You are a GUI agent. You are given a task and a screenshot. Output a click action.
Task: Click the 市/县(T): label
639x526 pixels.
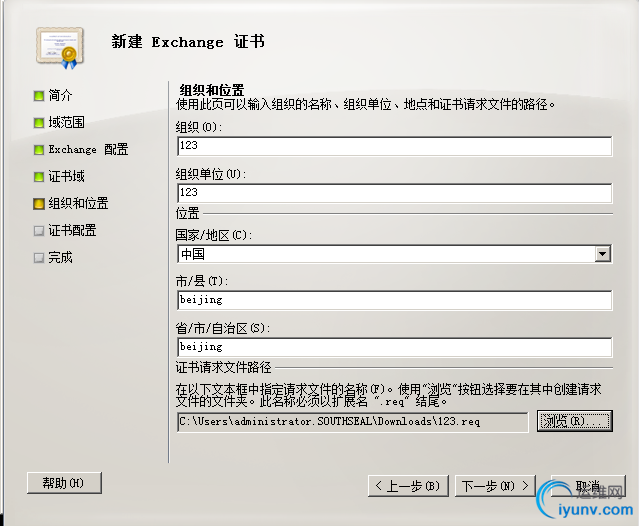pos(202,281)
